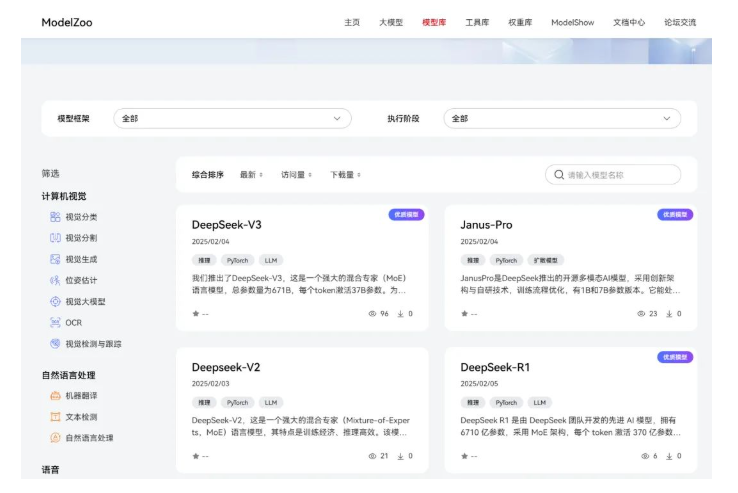Click the 视觉分类 category icon

coord(55,217)
